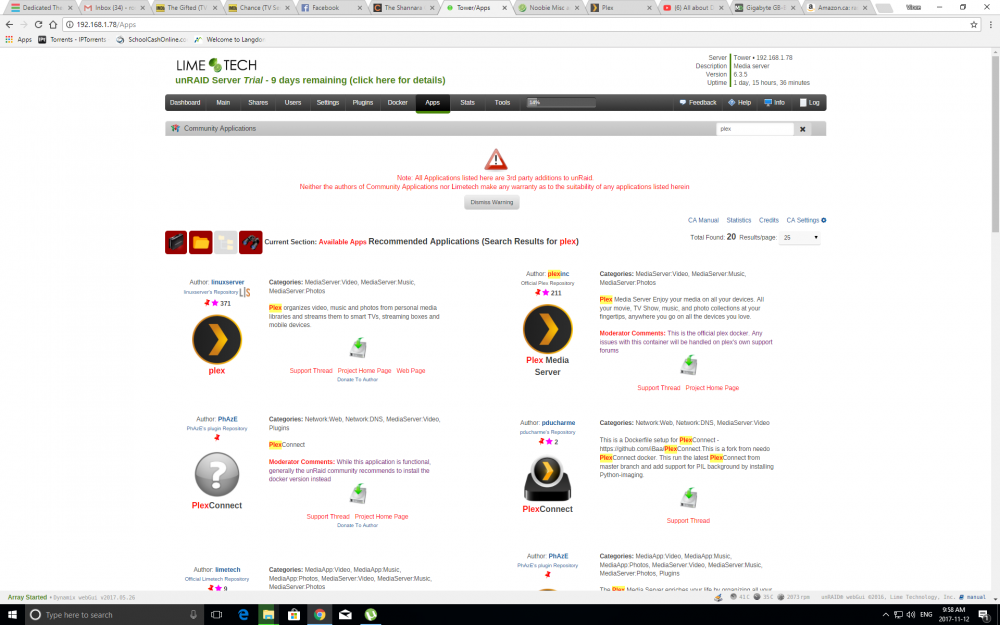Click the Community Applications header icon
1000x625 pixels.
click(x=175, y=129)
